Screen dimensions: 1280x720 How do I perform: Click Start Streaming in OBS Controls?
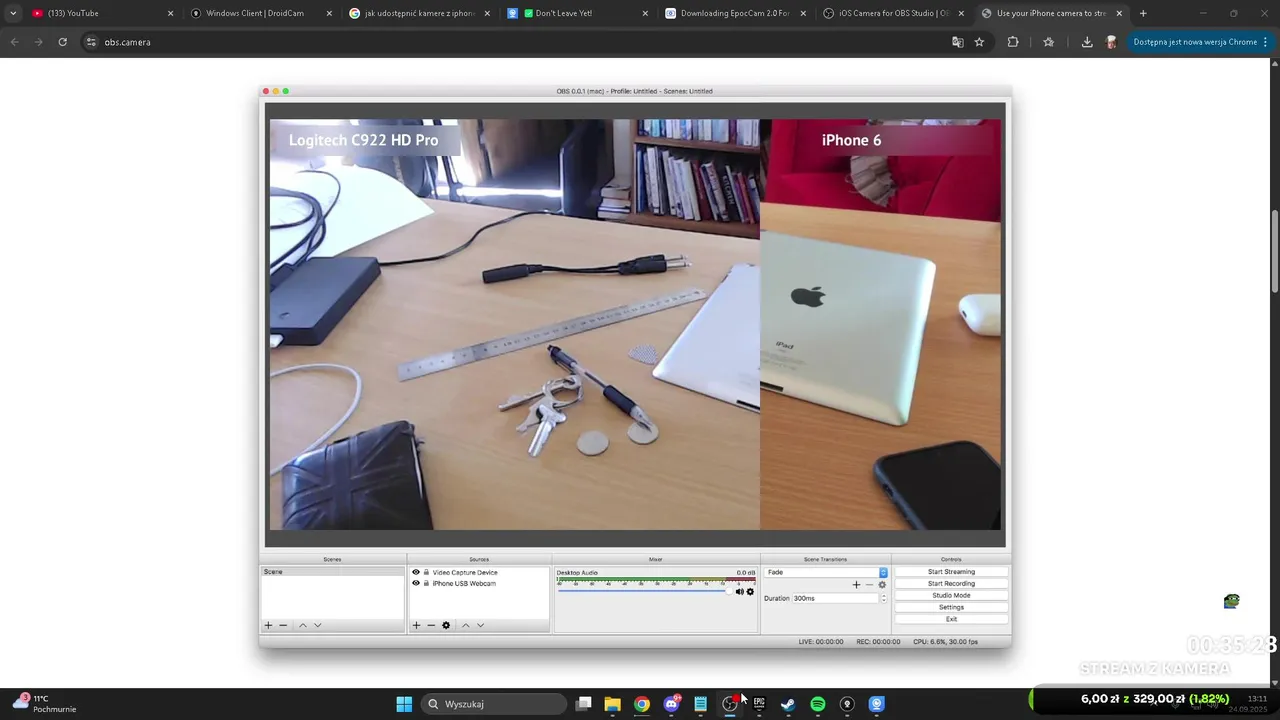951,572
